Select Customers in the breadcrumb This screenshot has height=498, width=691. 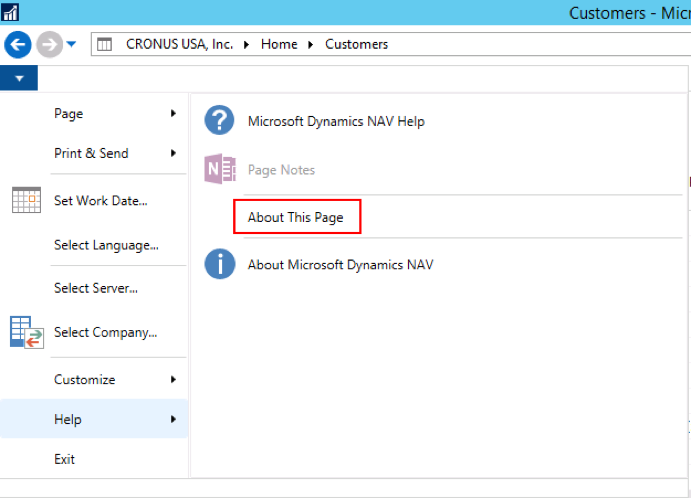coord(357,44)
